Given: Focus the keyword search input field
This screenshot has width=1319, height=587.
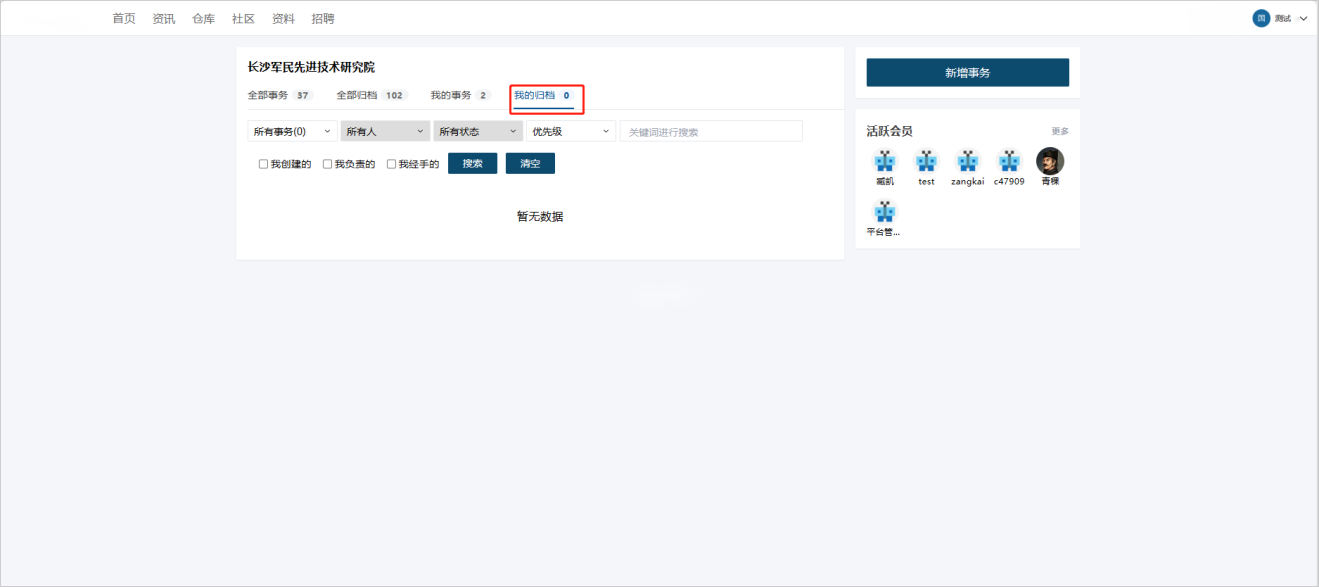Looking at the screenshot, I should coord(710,131).
